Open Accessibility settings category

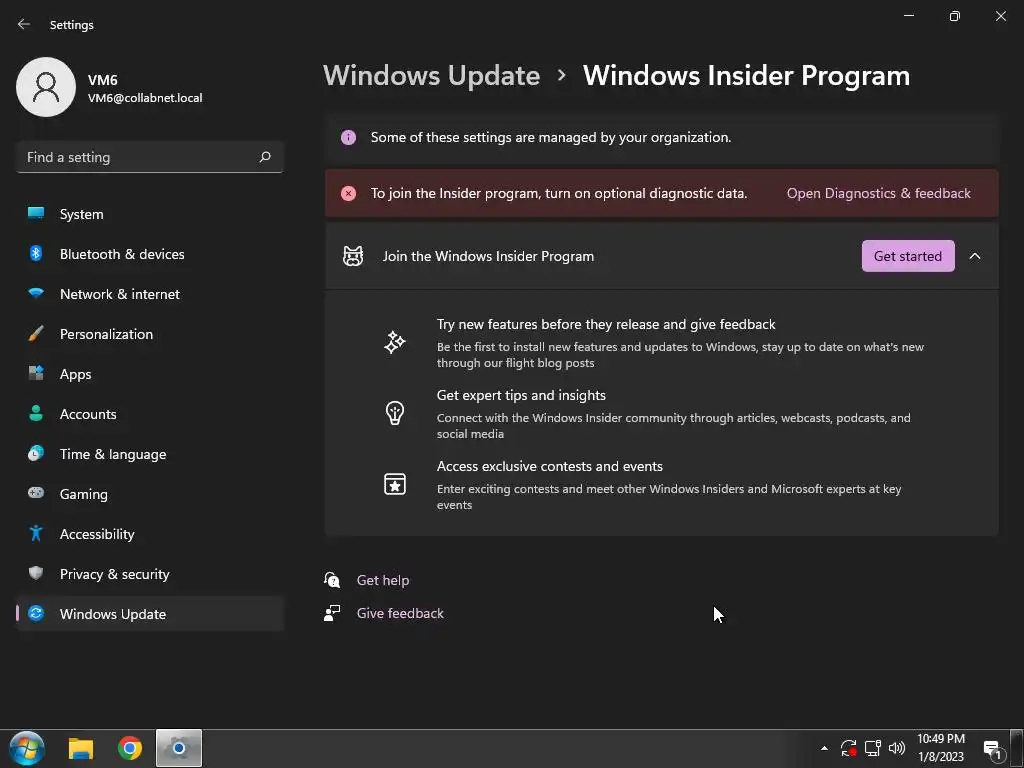click(x=150, y=534)
